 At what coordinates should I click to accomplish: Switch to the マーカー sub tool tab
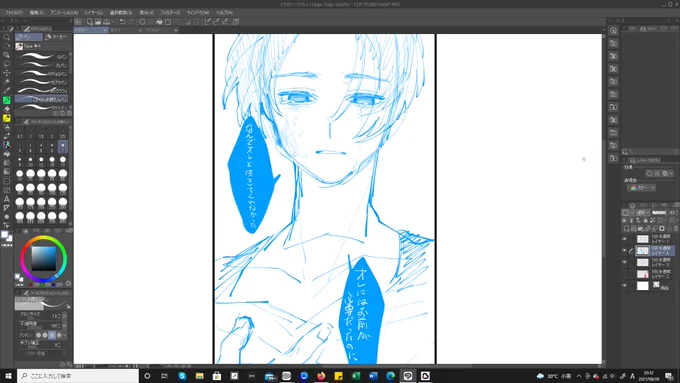(x=56, y=37)
